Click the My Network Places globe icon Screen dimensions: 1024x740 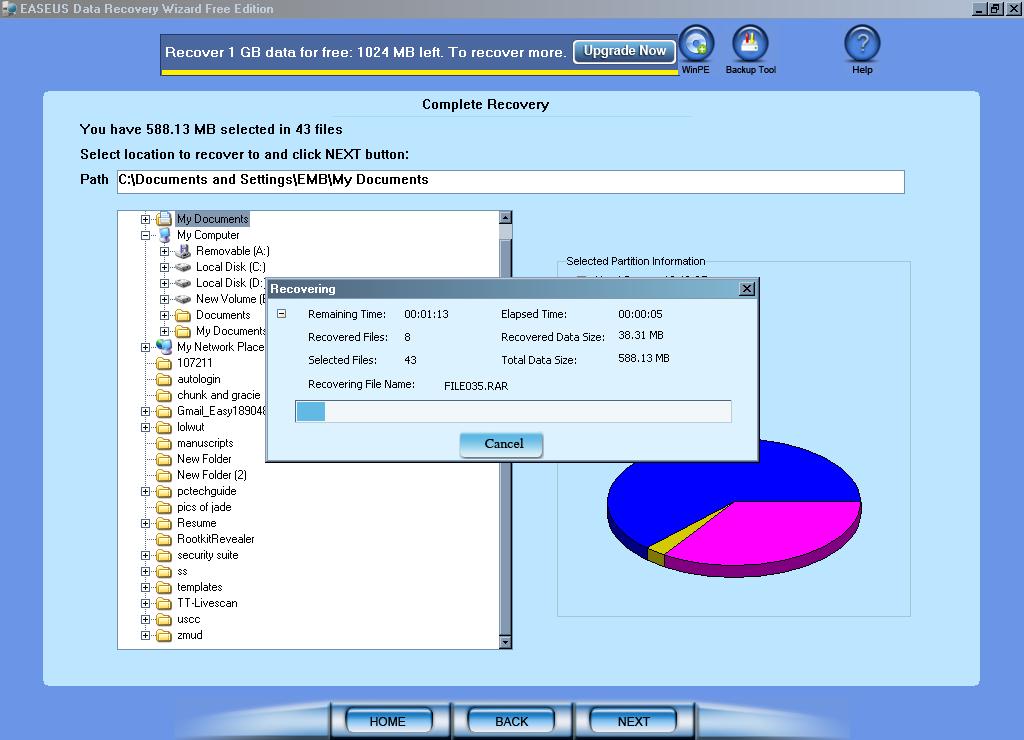coord(165,347)
